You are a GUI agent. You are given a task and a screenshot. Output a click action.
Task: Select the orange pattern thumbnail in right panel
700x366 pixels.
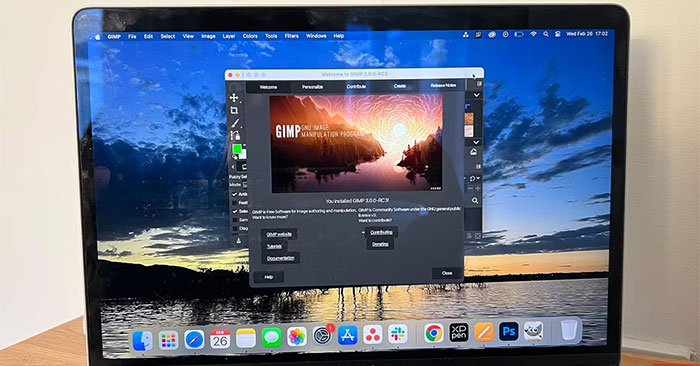(469, 119)
